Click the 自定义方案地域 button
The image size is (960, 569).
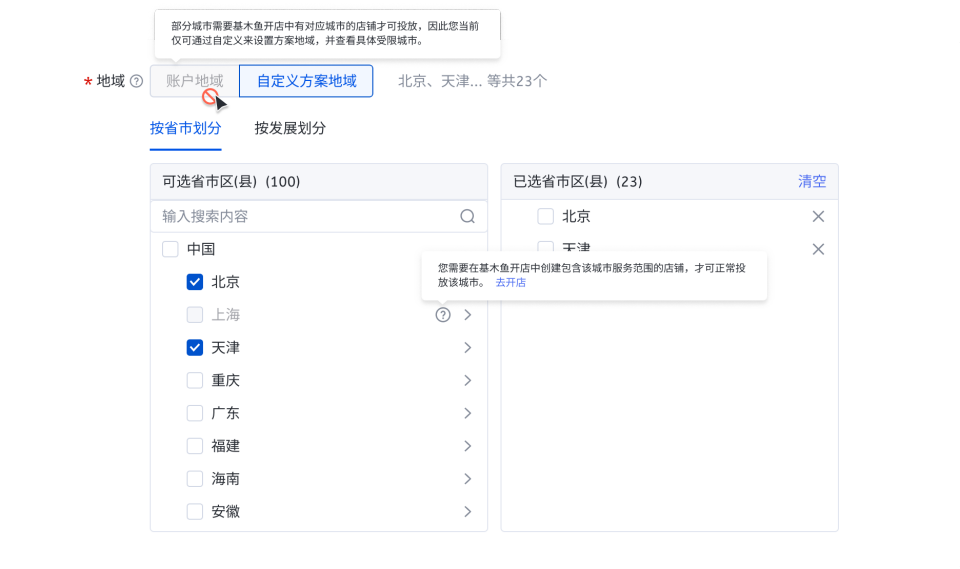click(306, 81)
